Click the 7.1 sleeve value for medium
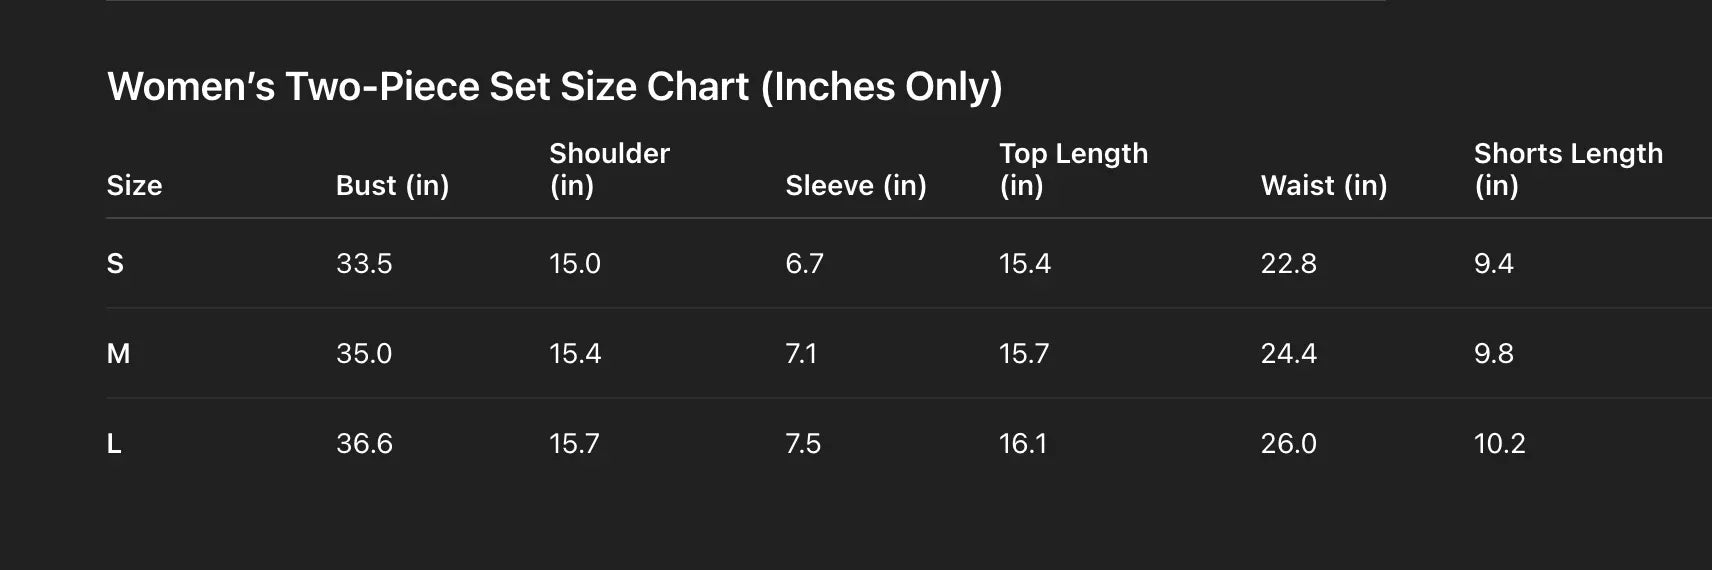The image size is (1712, 570). 801,353
